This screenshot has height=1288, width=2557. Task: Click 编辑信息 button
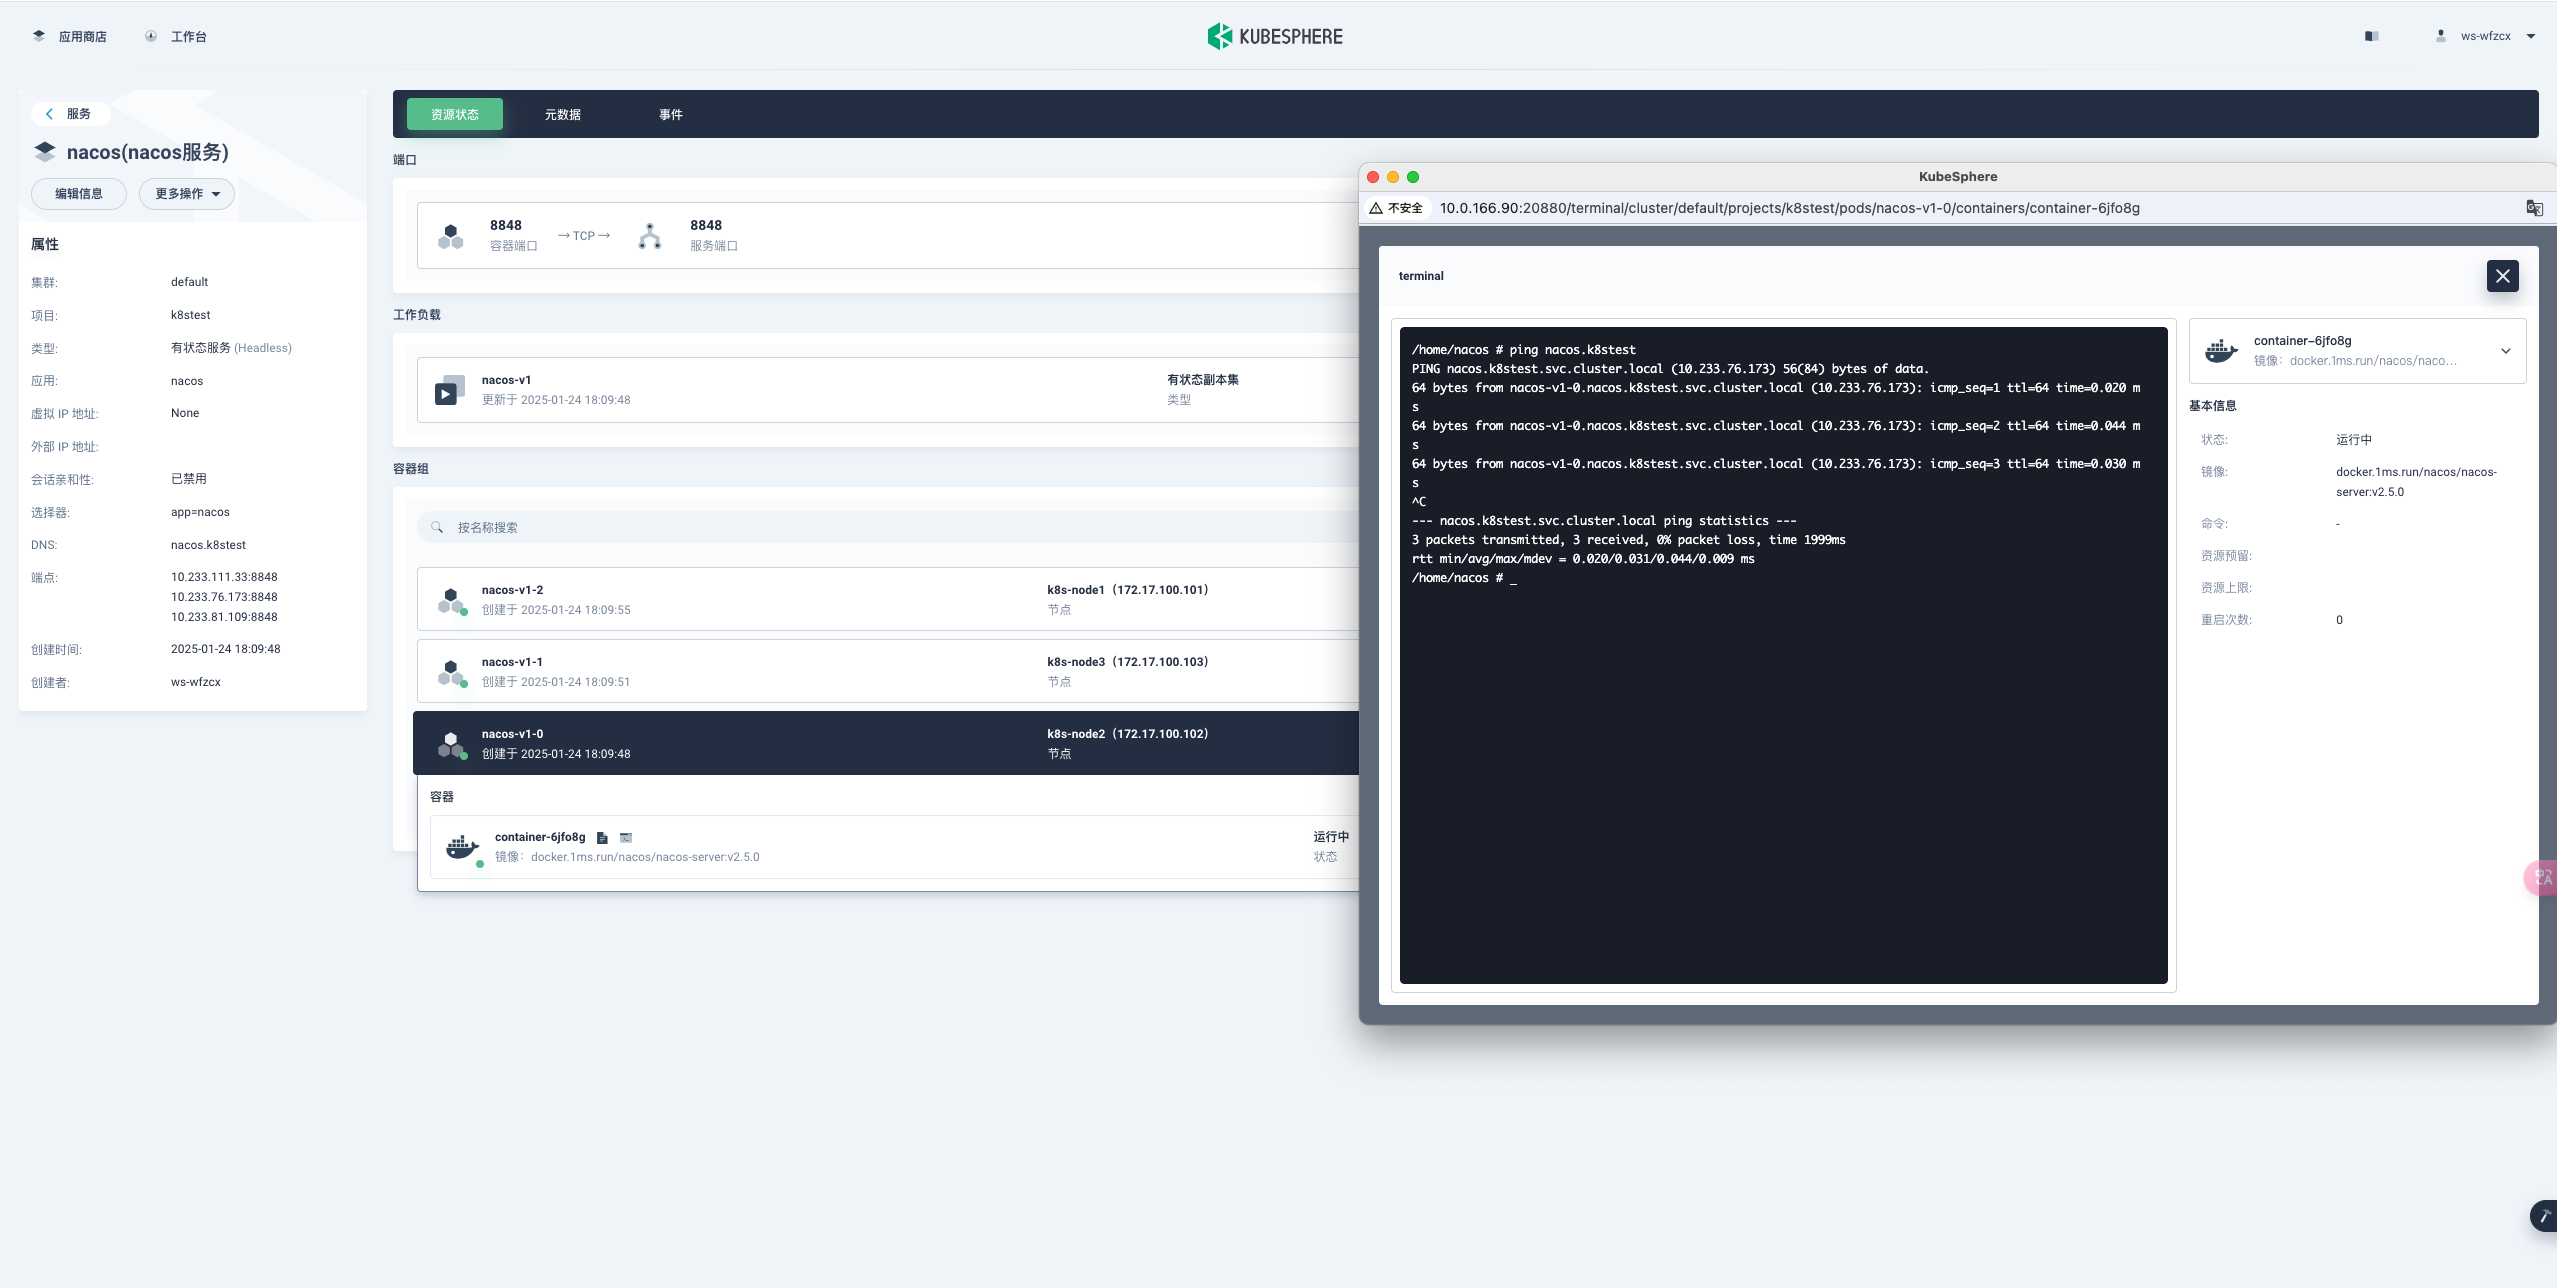click(x=79, y=194)
